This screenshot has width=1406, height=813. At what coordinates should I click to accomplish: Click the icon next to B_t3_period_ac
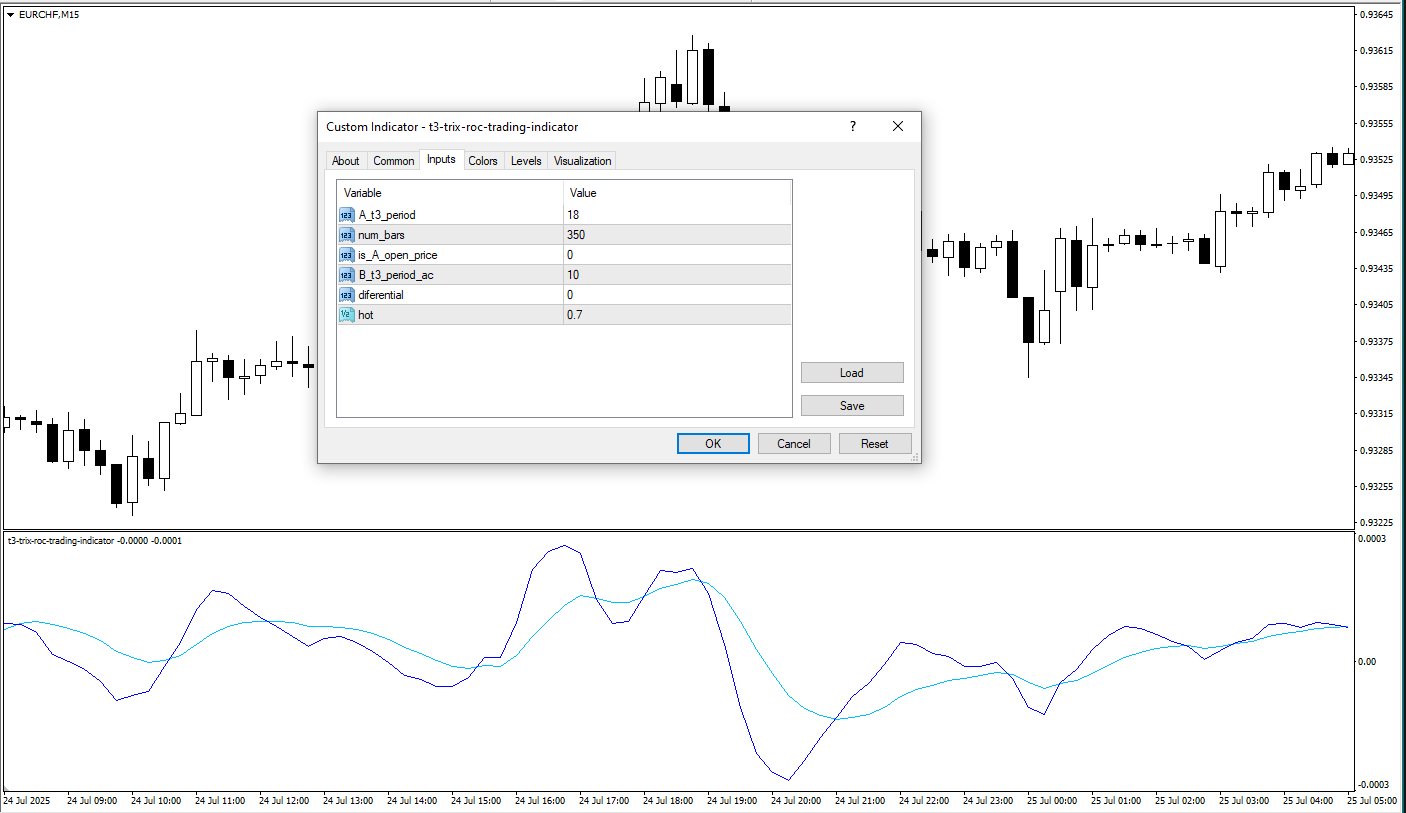pos(347,275)
